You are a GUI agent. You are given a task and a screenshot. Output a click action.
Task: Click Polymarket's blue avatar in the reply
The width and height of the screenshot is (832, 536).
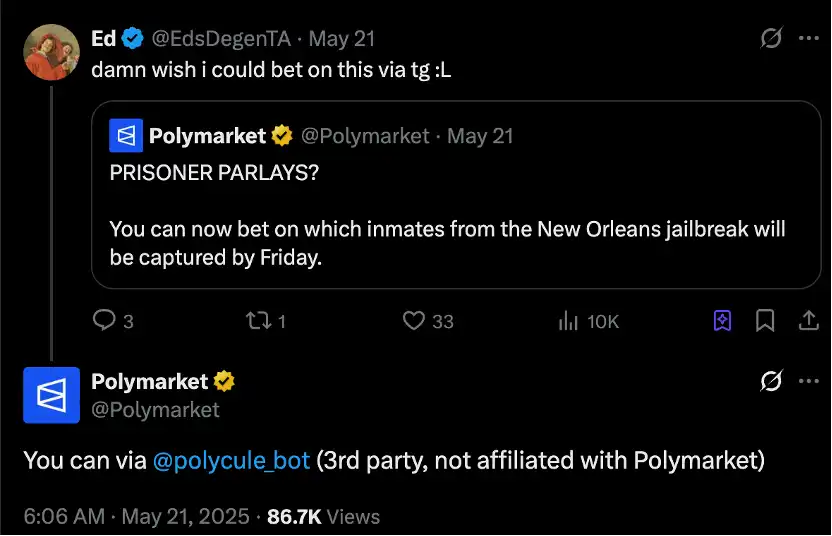(51, 395)
